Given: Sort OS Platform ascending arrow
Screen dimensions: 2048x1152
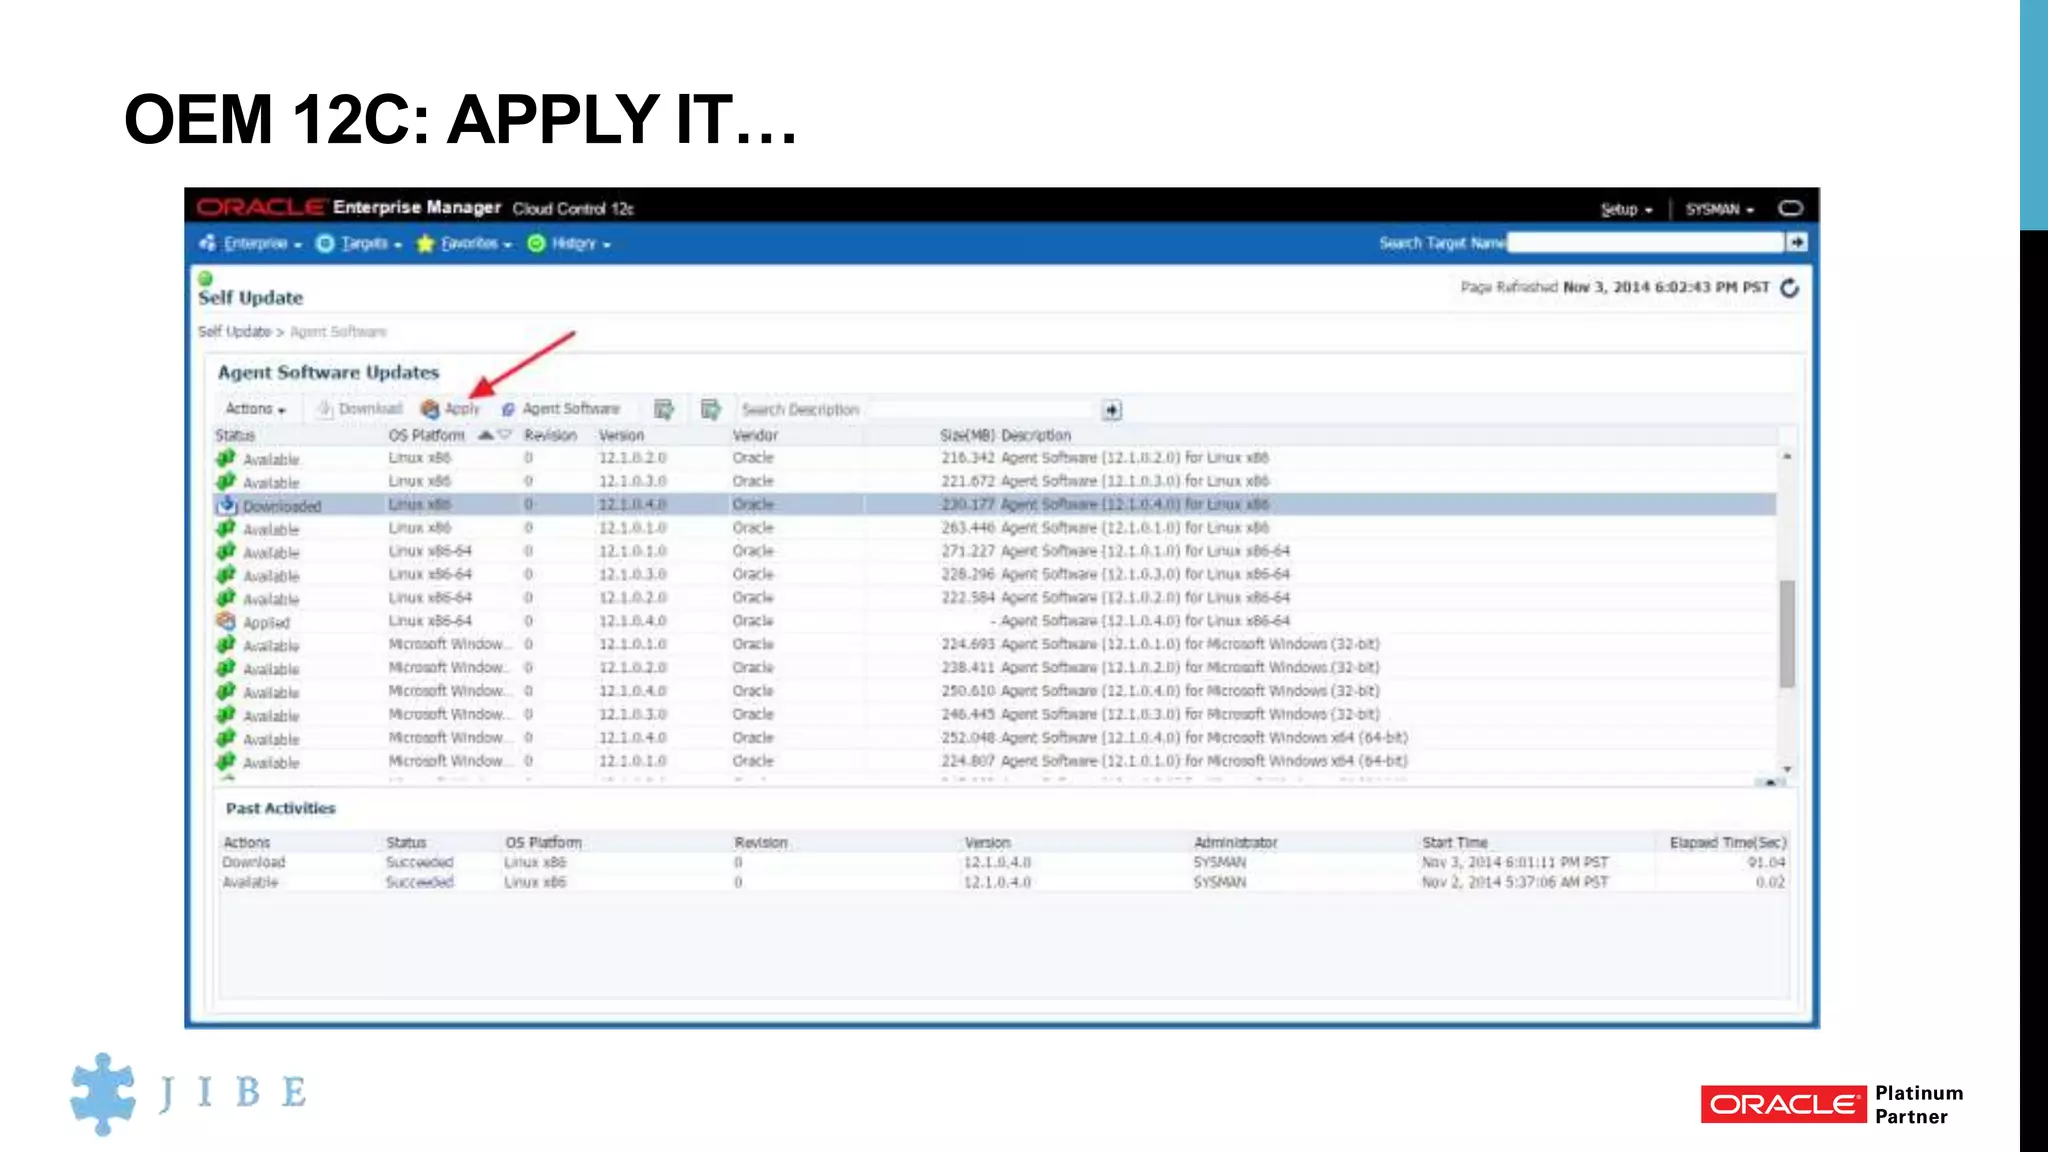Looking at the screenshot, I should coord(485,435).
